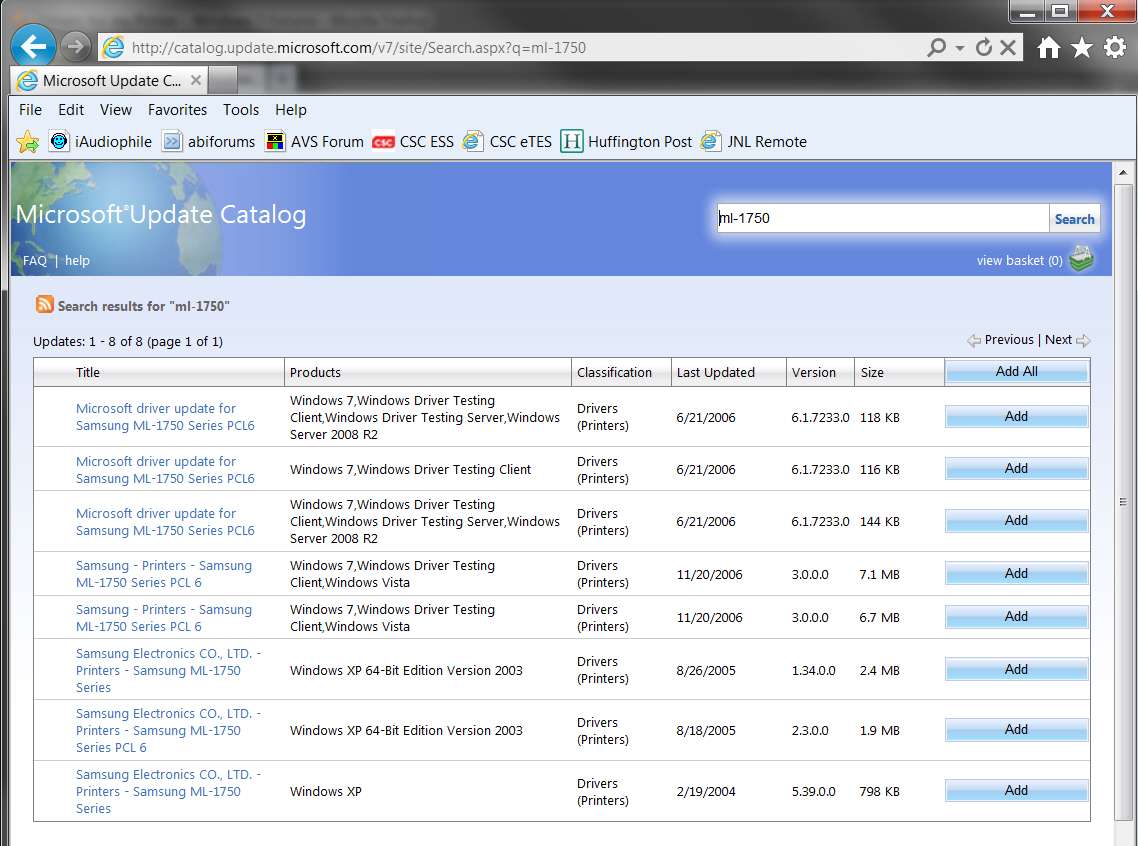Click the Add to Favorites bar star icon

[28, 141]
